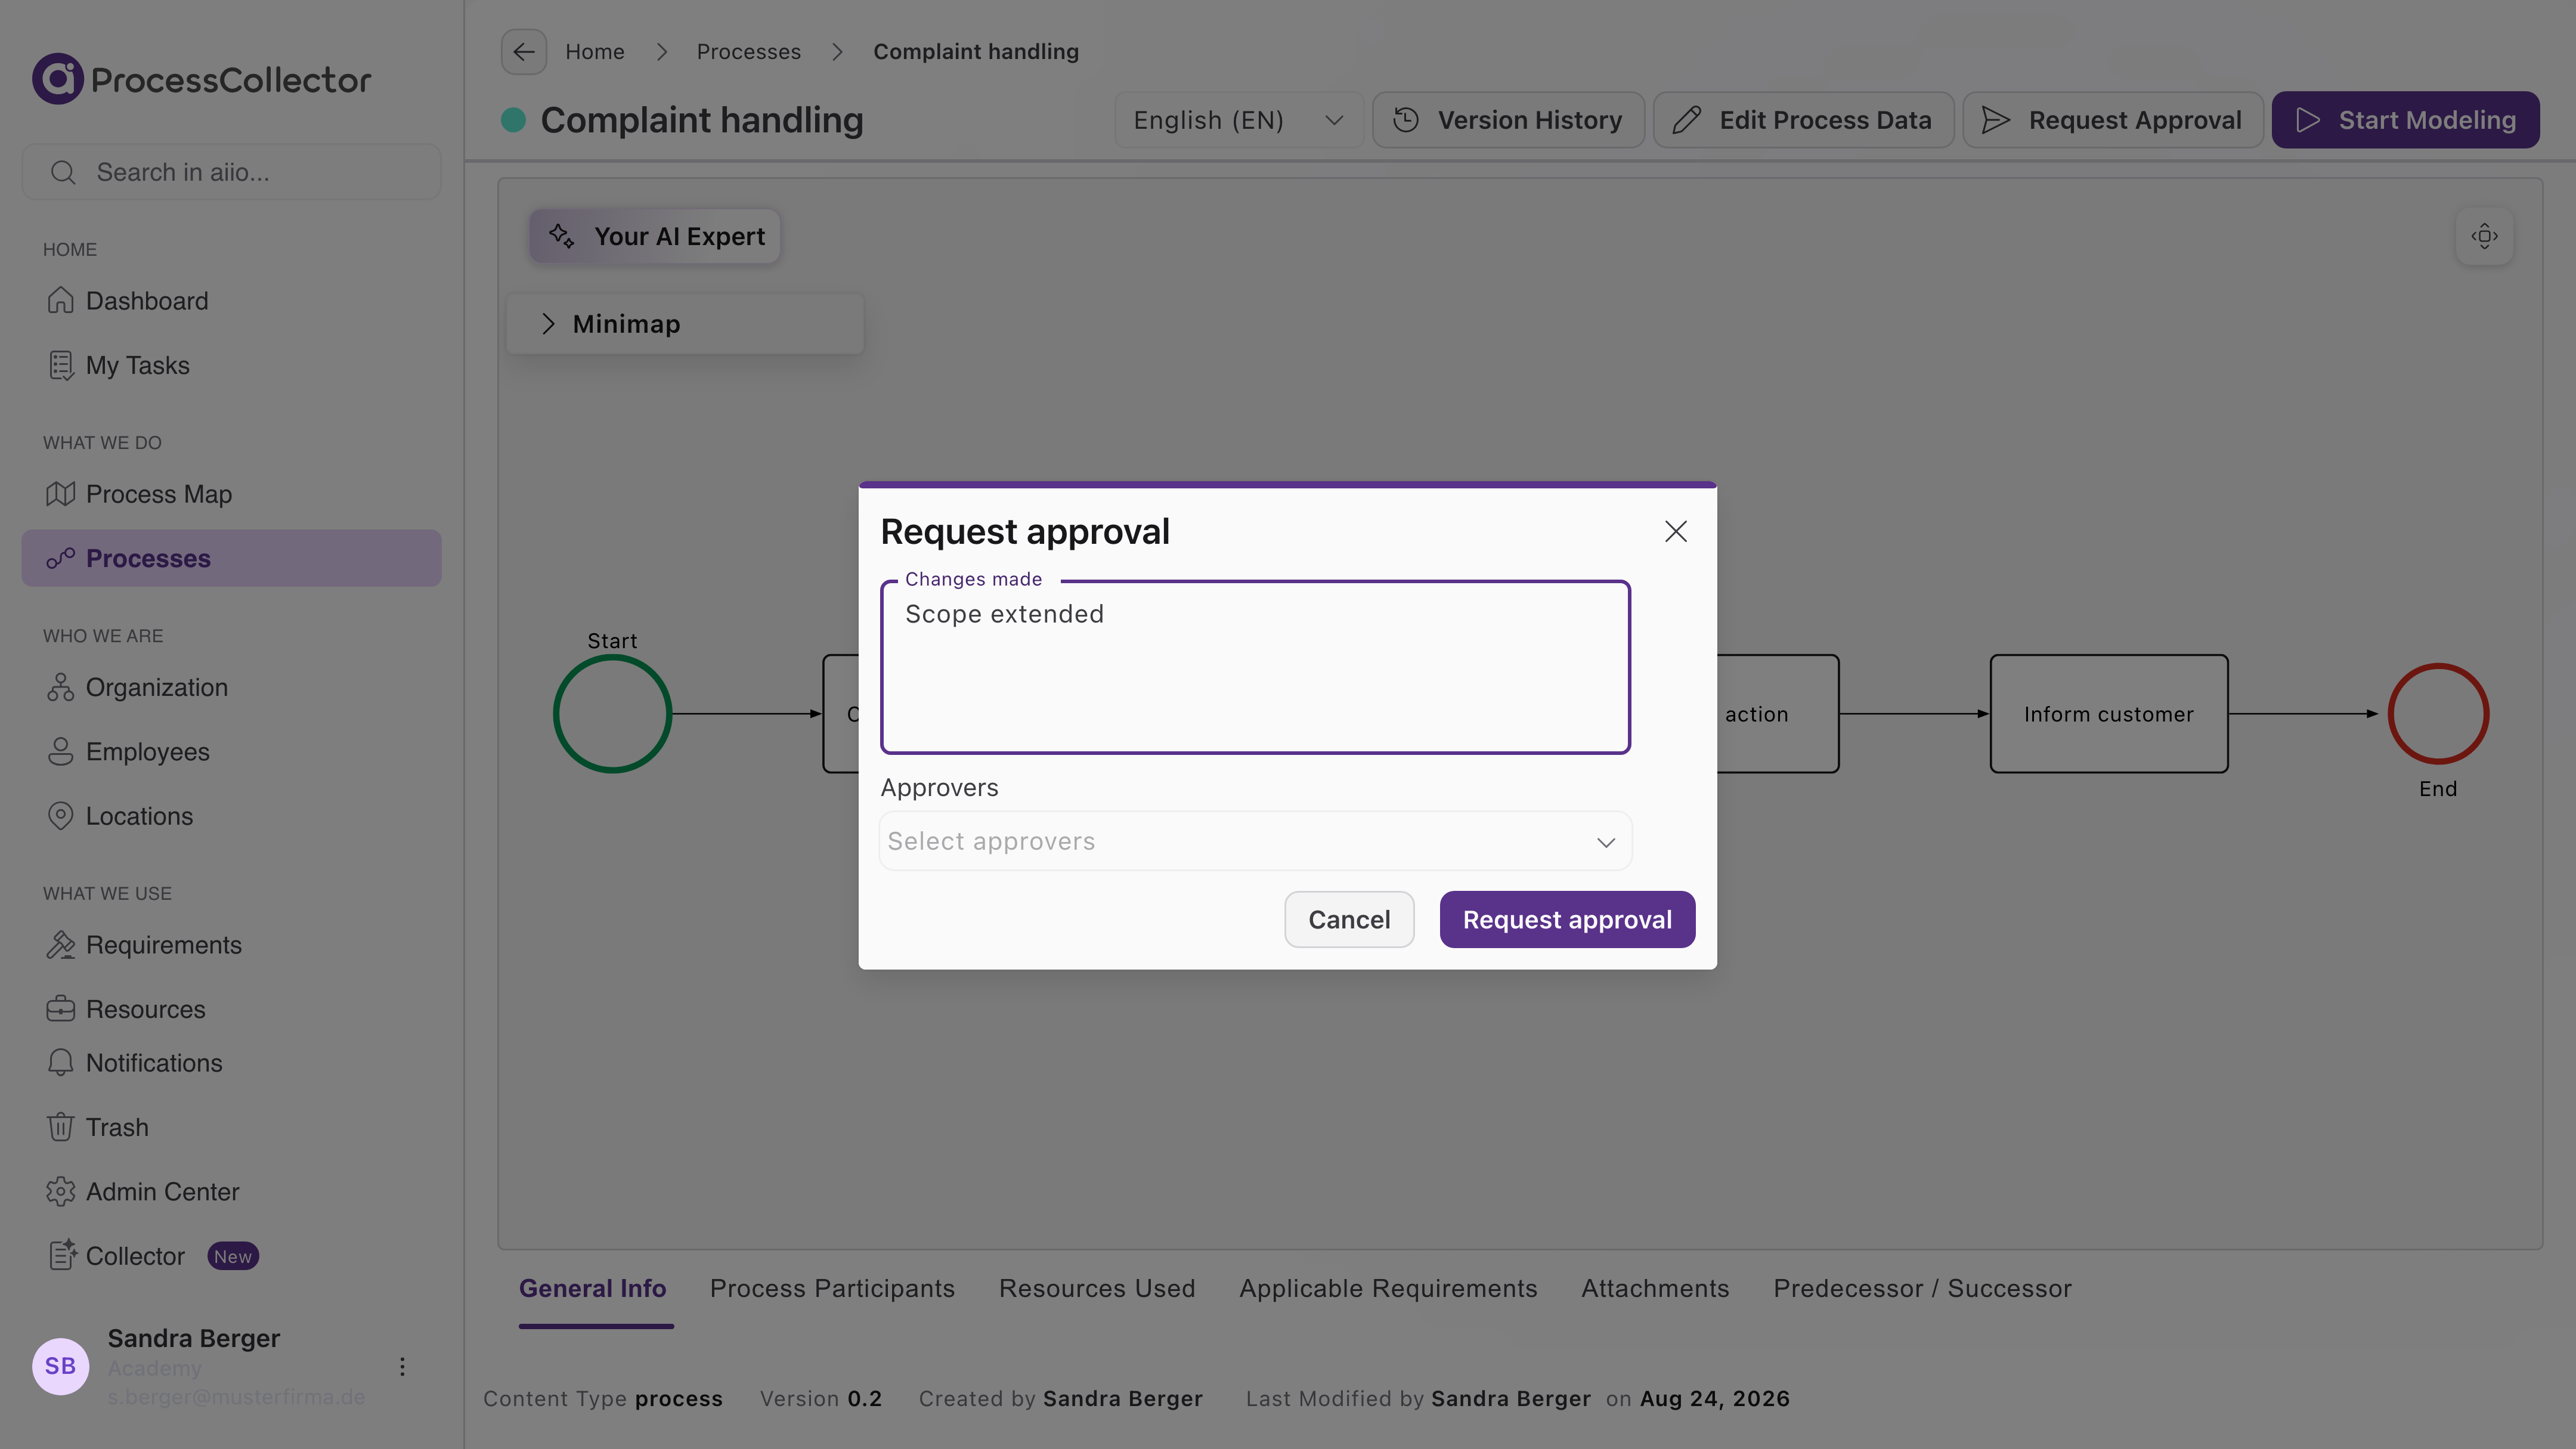Select the Start event circle
Image resolution: width=2576 pixels, height=1449 pixels.
pos(612,714)
